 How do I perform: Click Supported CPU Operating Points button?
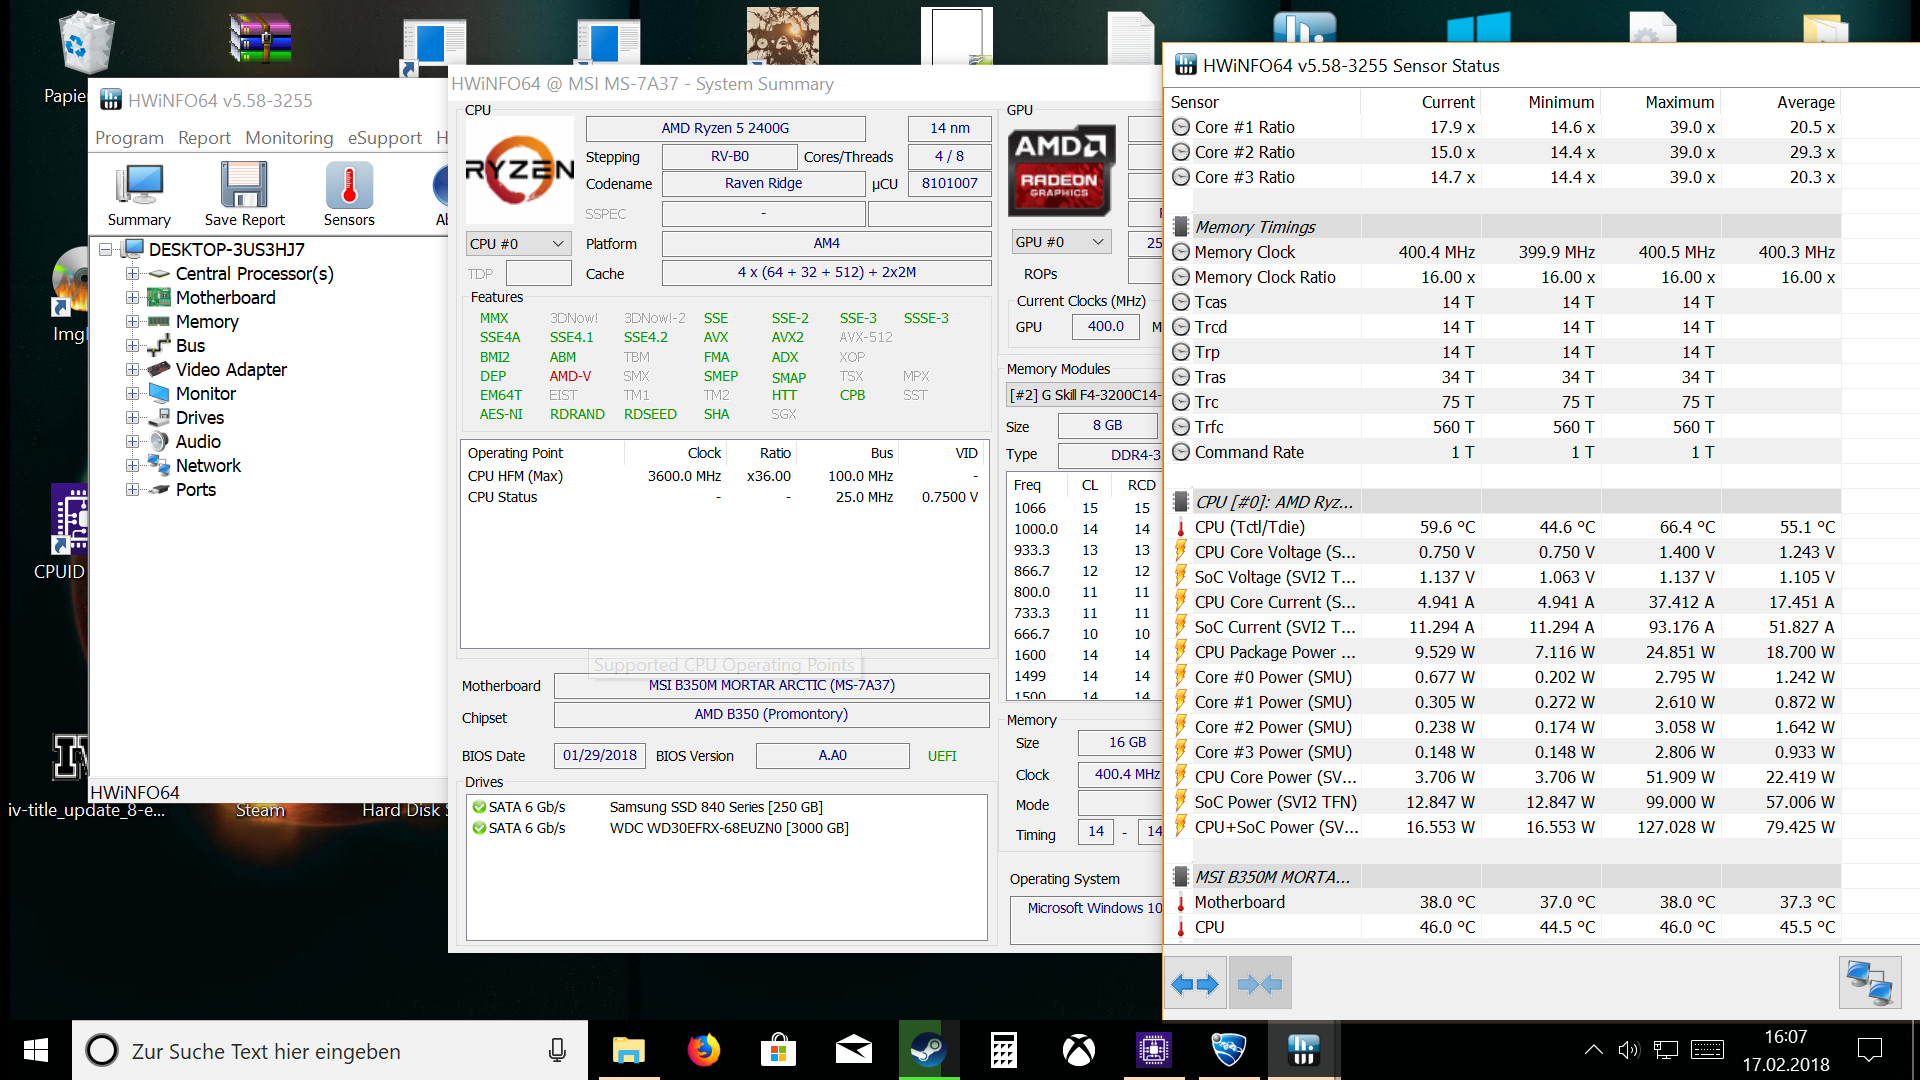tap(724, 665)
